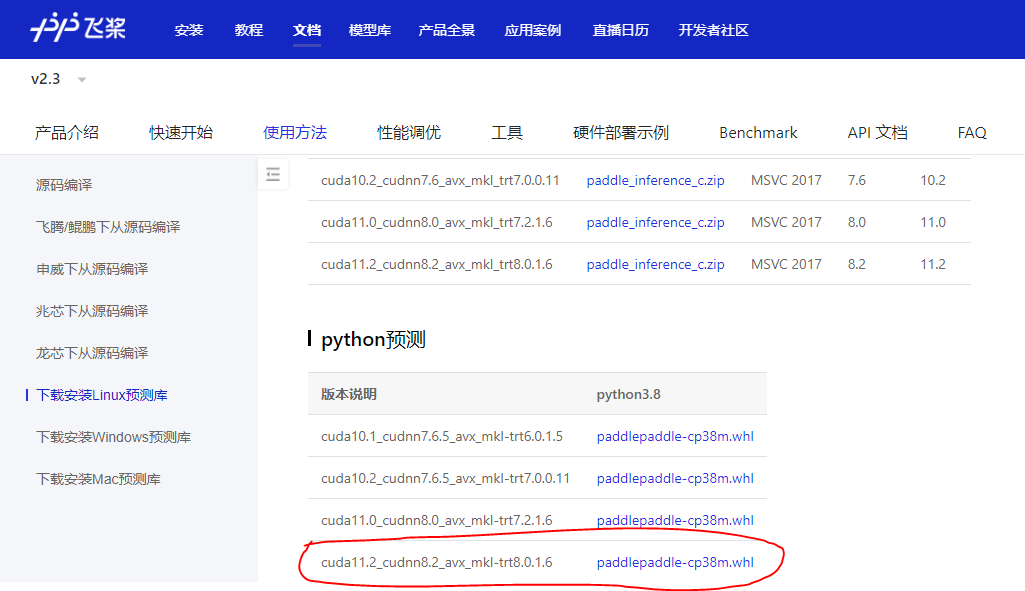Open the v2.3 version dropdown
Screen dimensions: 1025x591
coord(58,79)
